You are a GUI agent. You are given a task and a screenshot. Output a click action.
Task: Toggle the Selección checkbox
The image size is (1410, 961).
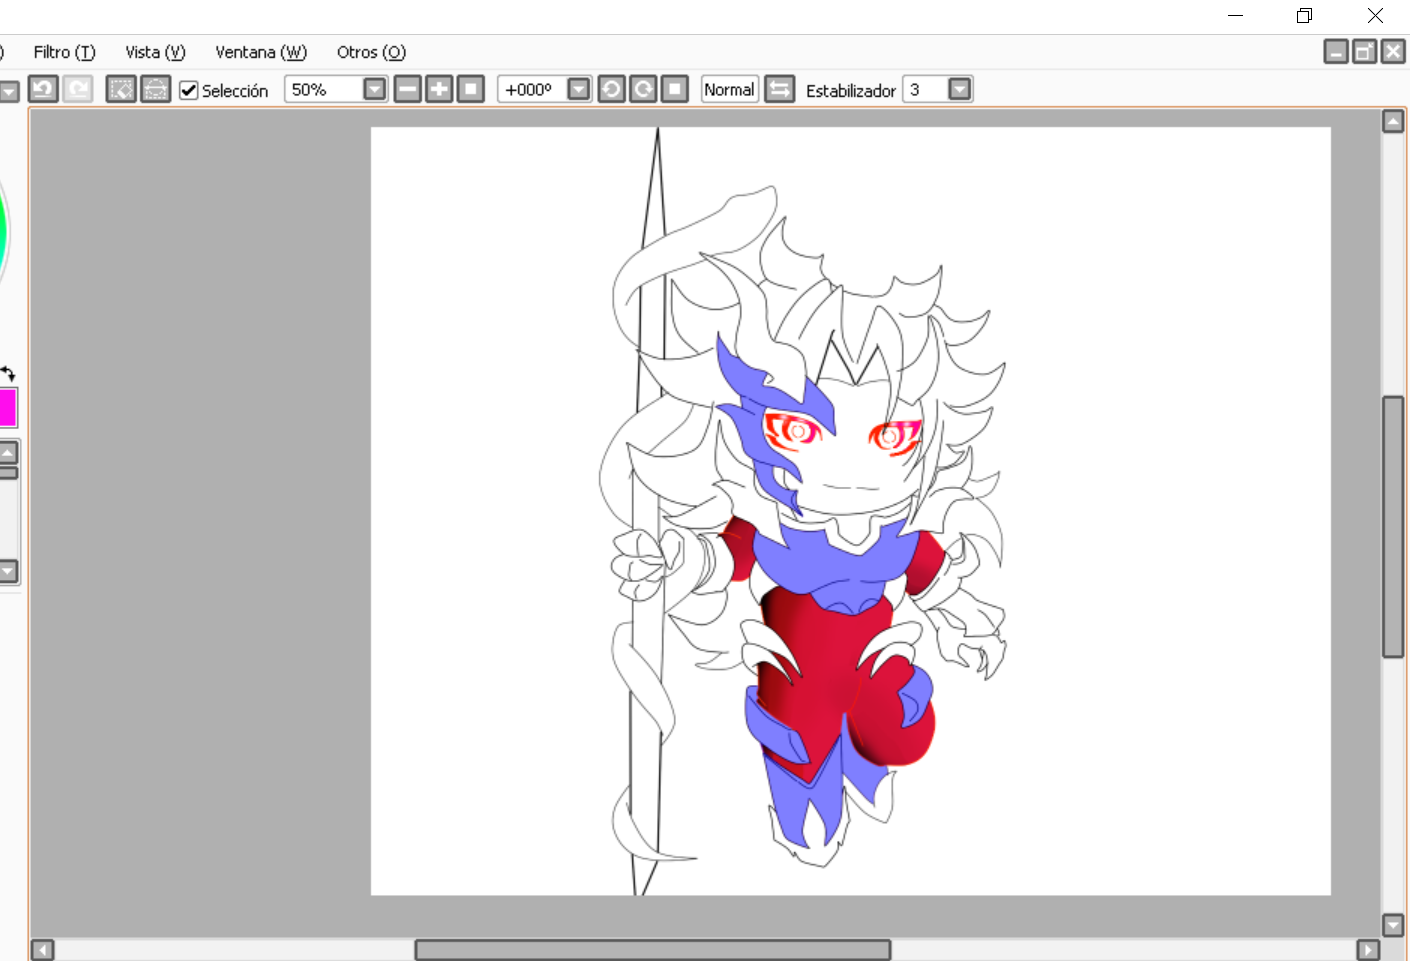click(189, 90)
